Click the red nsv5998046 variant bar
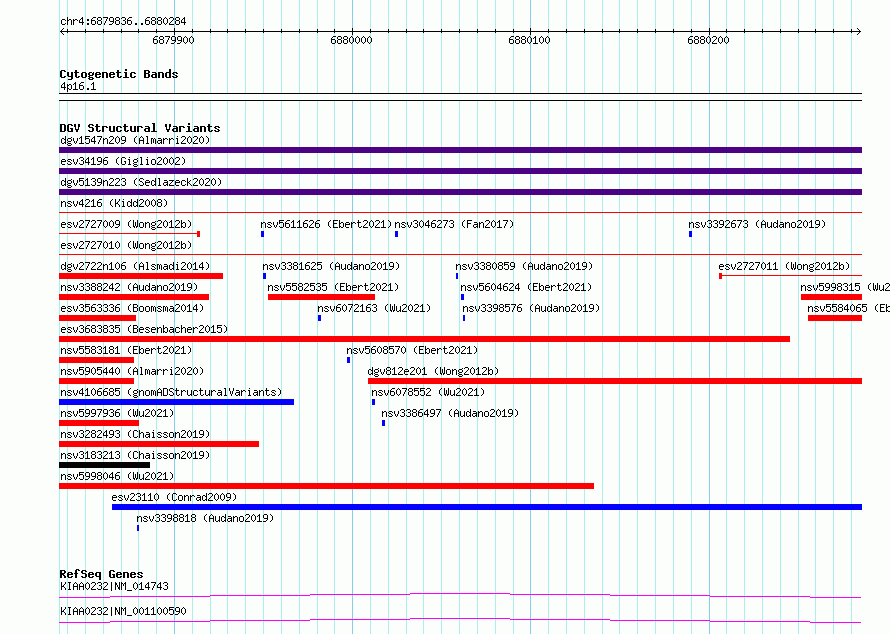 point(326,486)
